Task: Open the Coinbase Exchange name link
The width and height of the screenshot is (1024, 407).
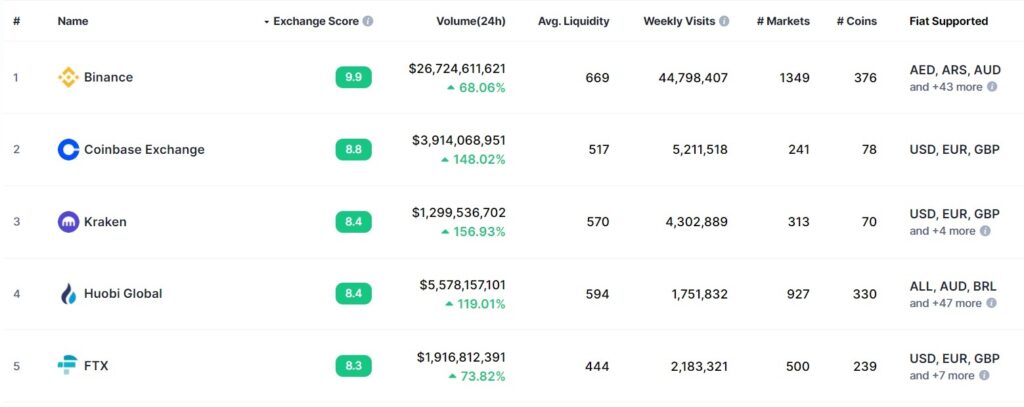Action: coord(144,150)
